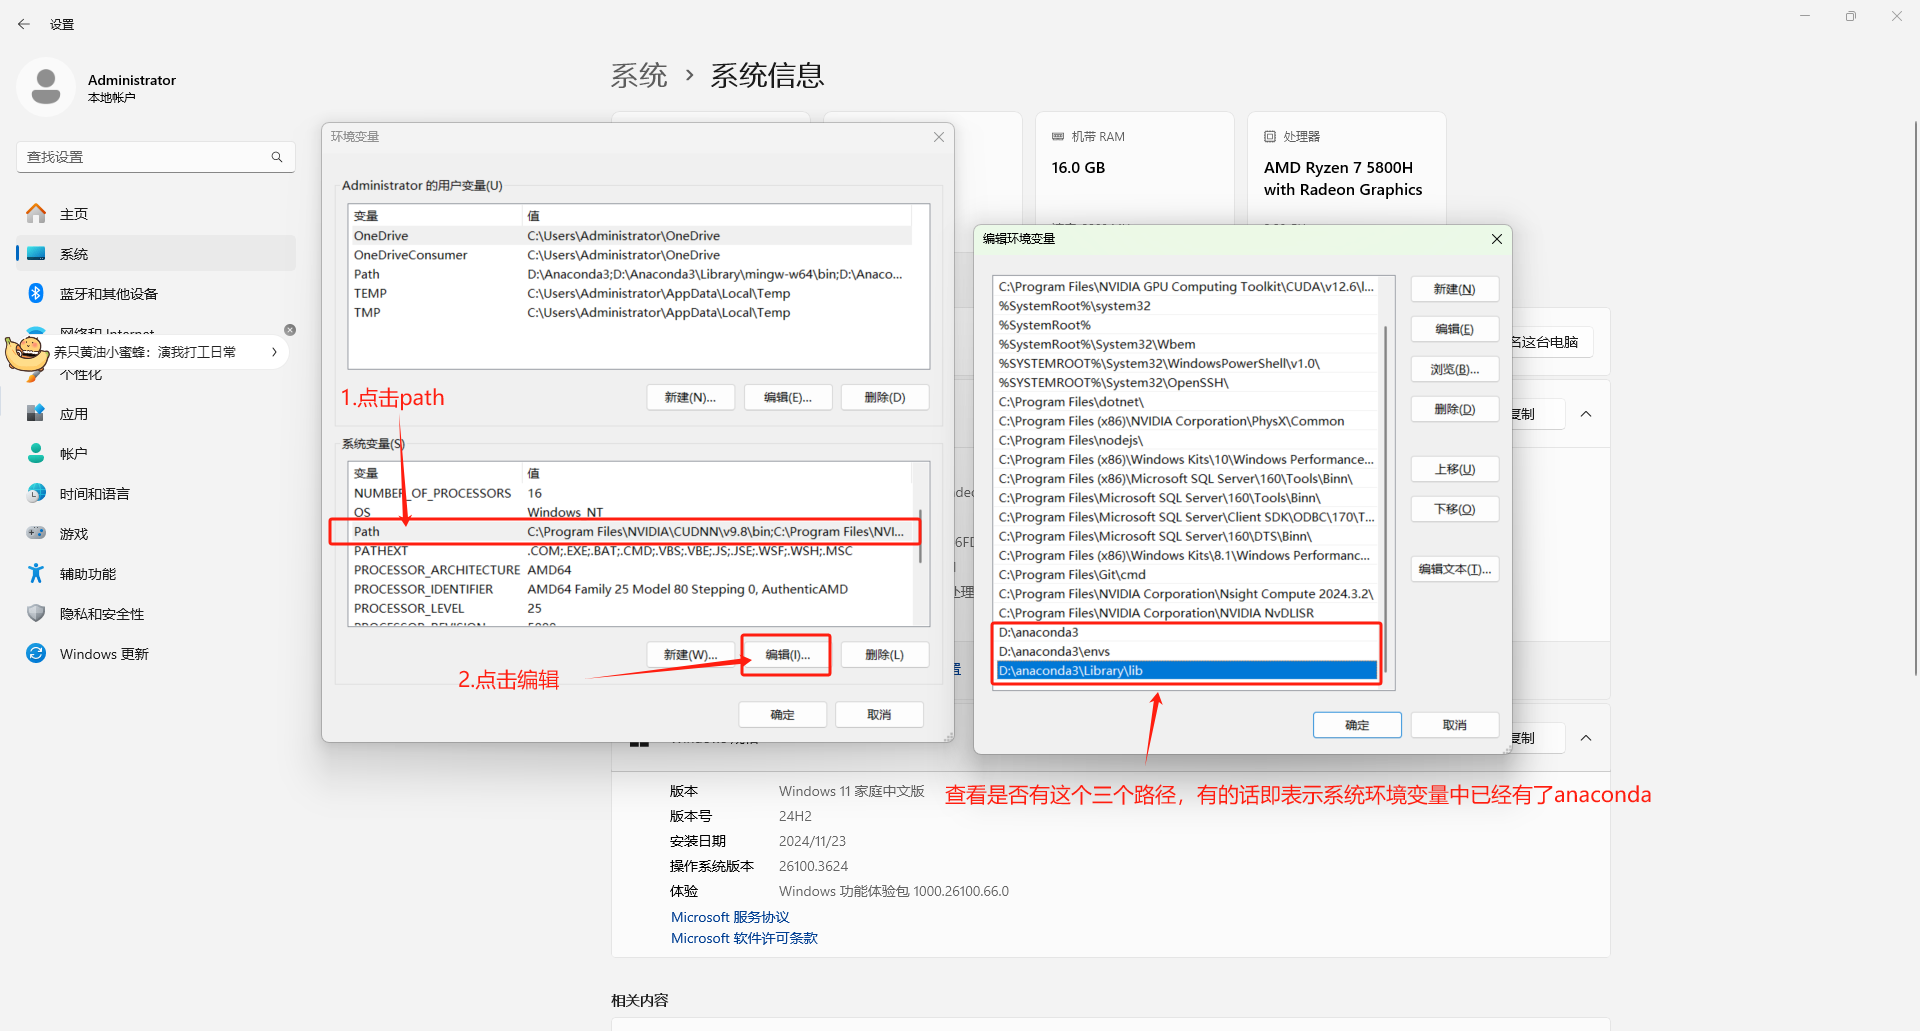Cancel 编辑环境变量 dialog with 取消
The width and height of the screenshot is (1920, 1031).
(x=1455, y=725)
